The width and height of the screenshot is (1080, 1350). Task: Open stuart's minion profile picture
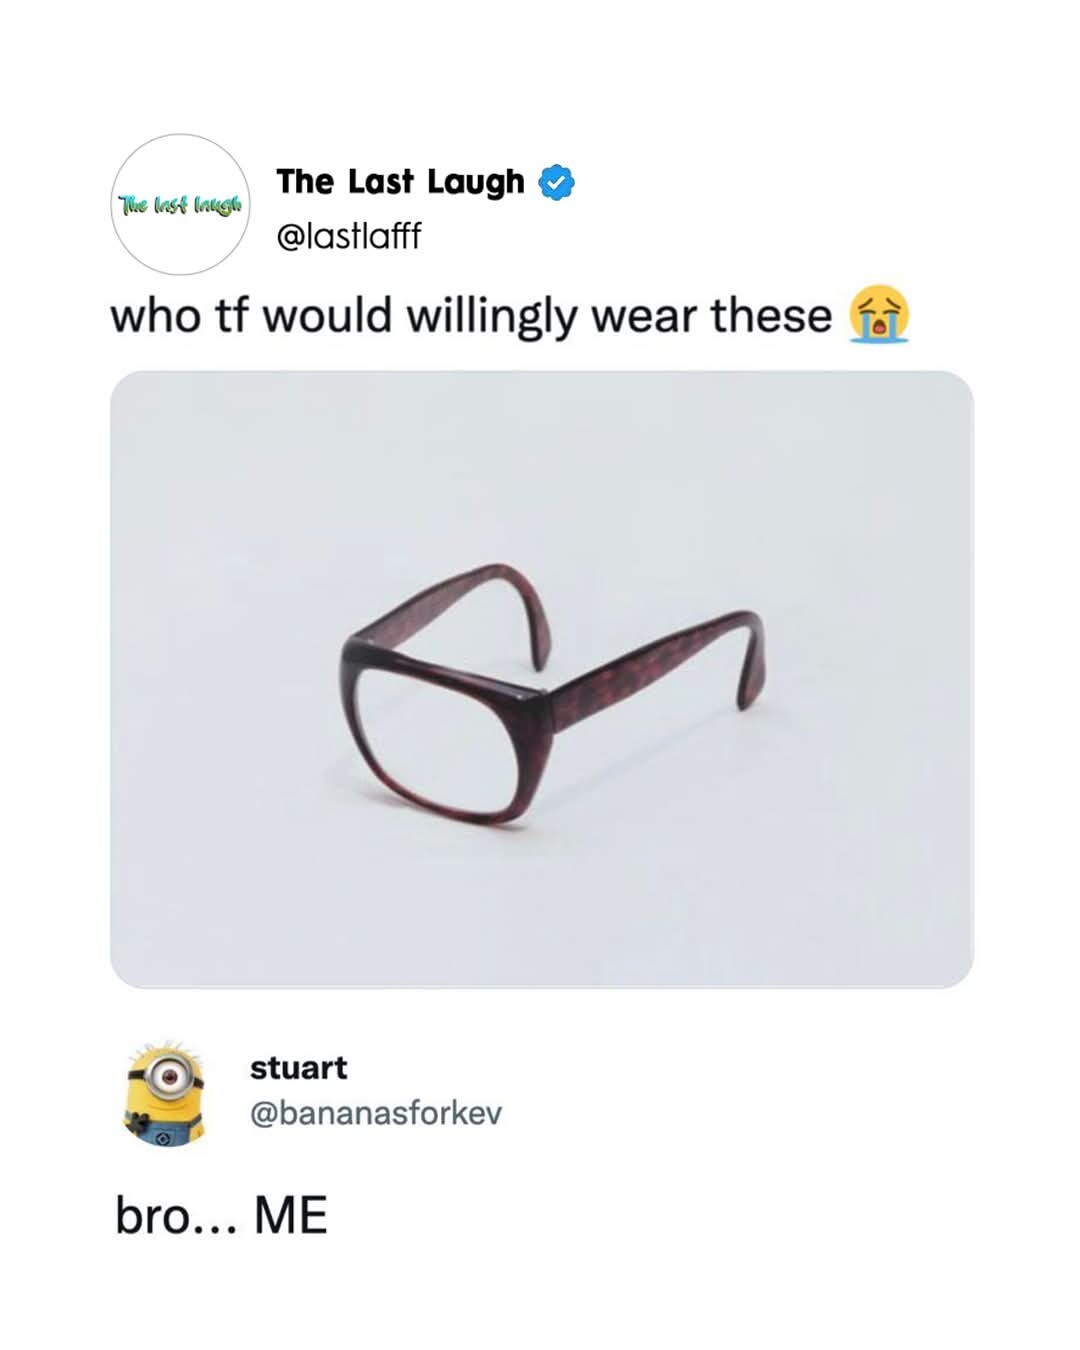tap(165, 1092)
